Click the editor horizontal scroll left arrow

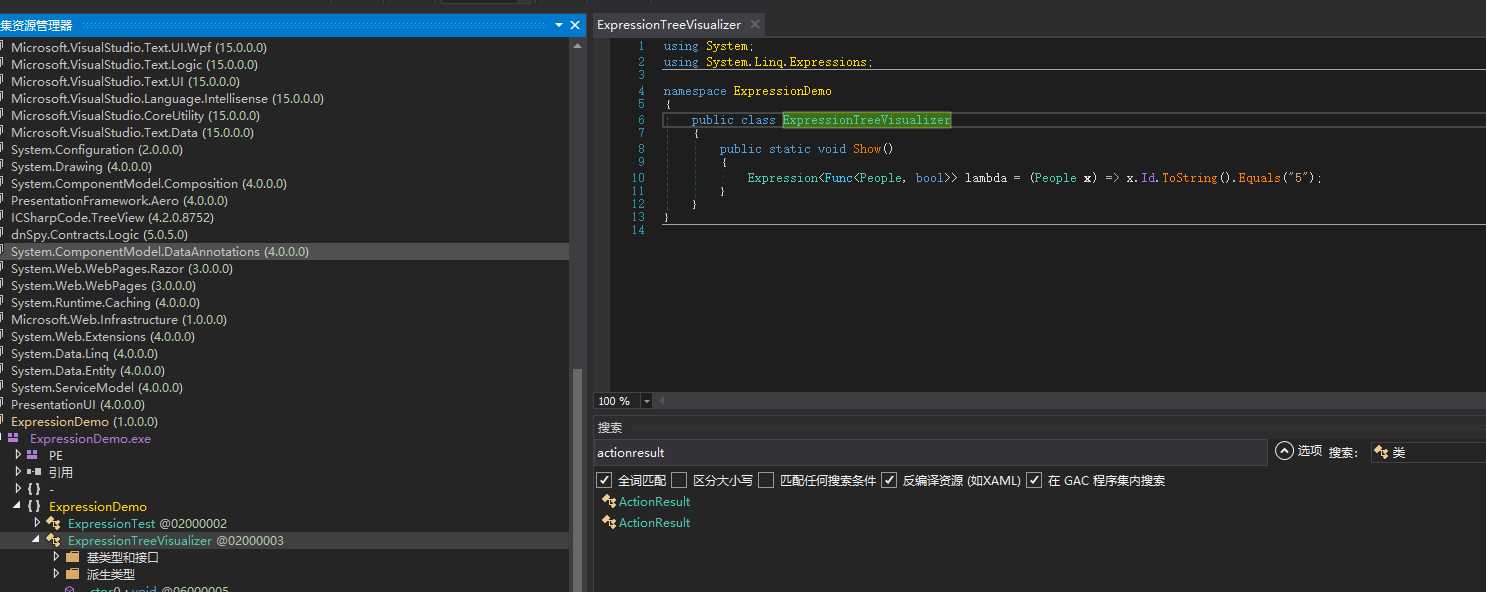coord(660,401)
